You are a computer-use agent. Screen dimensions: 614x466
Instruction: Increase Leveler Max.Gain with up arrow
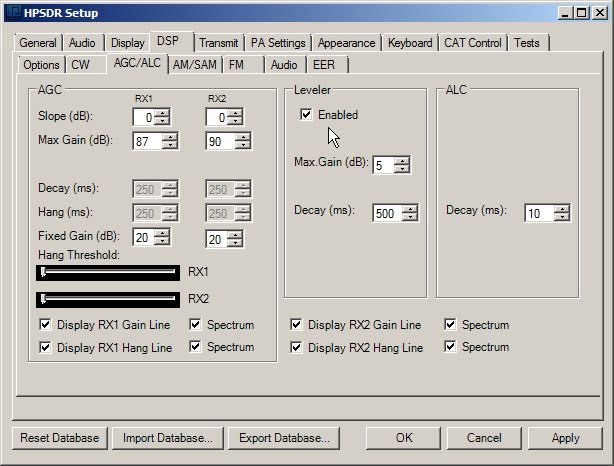(x=402, y=161)
